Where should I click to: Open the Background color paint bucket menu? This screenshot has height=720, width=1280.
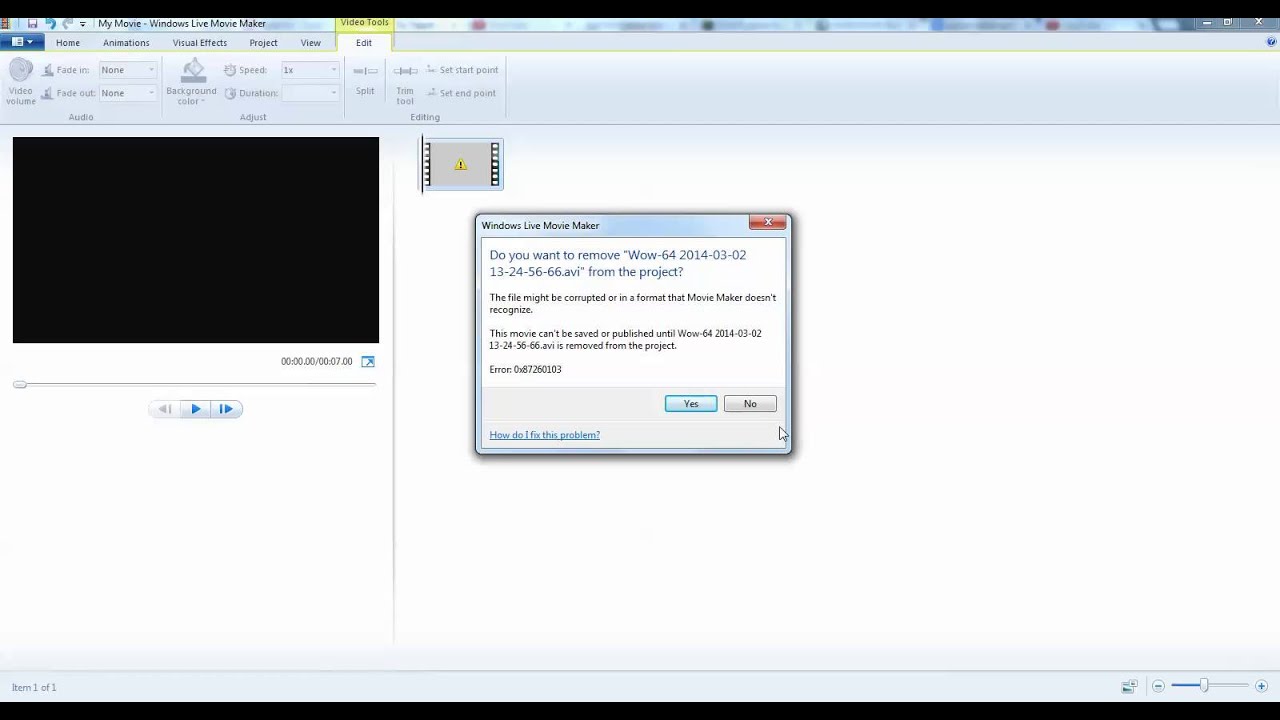(x=191, y=82)
